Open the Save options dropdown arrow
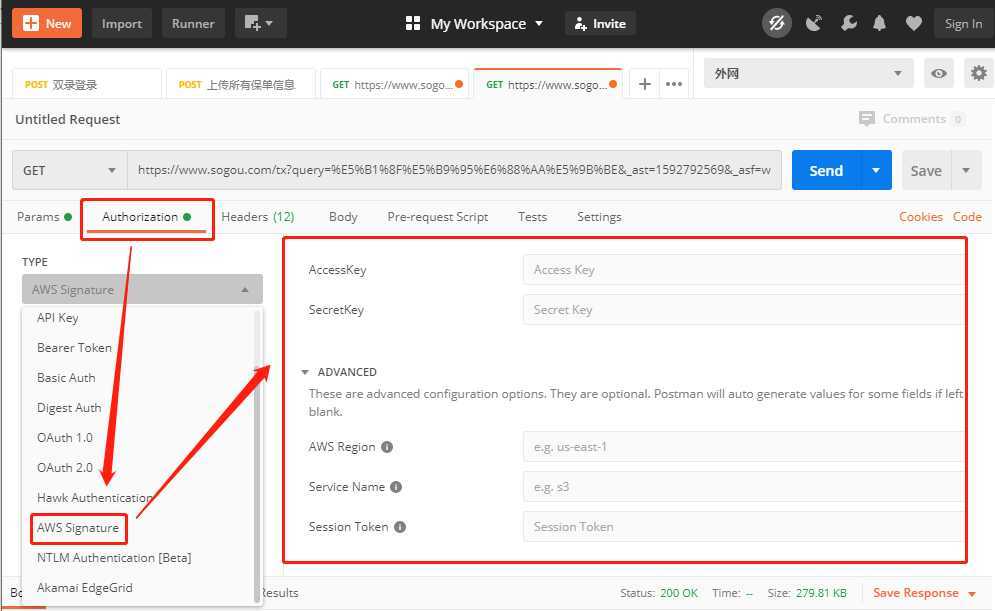Screen dimensions: 995x611 [966, 170]
